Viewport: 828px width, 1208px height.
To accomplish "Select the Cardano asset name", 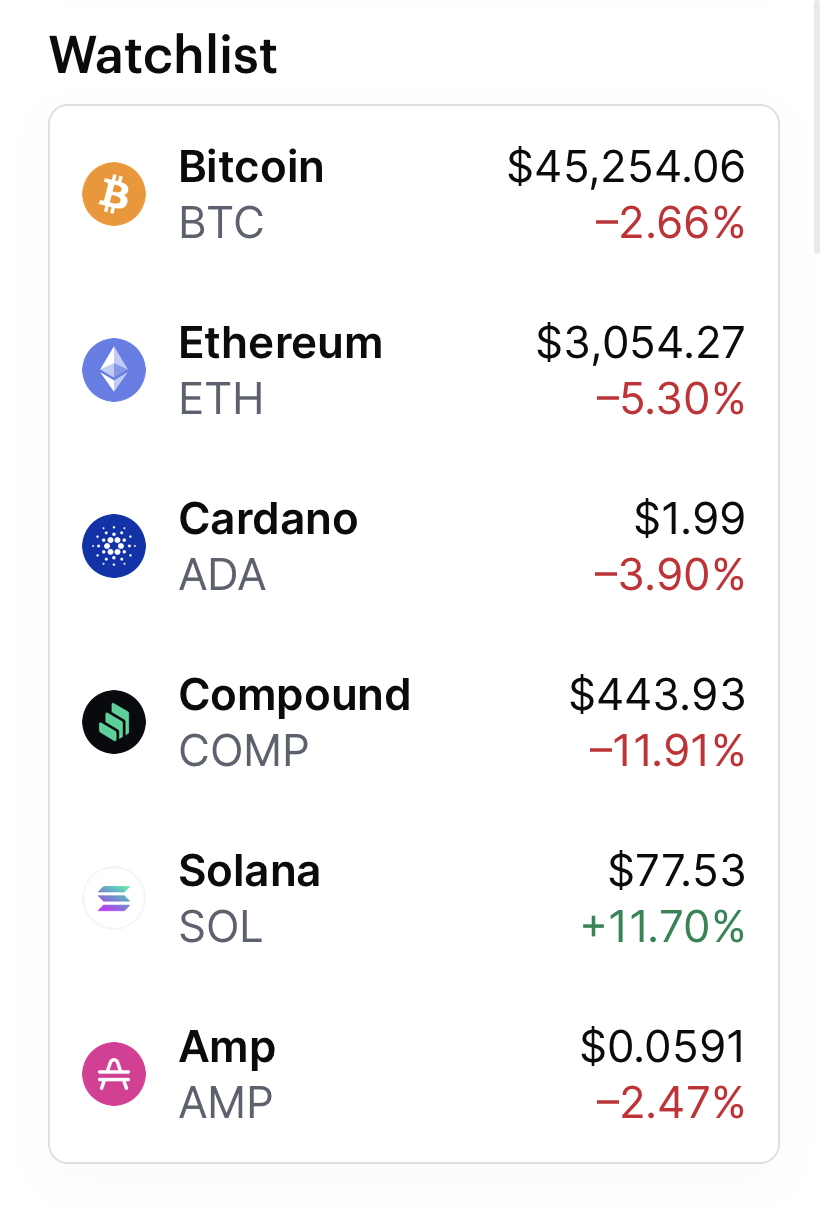I will tap(268, 519).
